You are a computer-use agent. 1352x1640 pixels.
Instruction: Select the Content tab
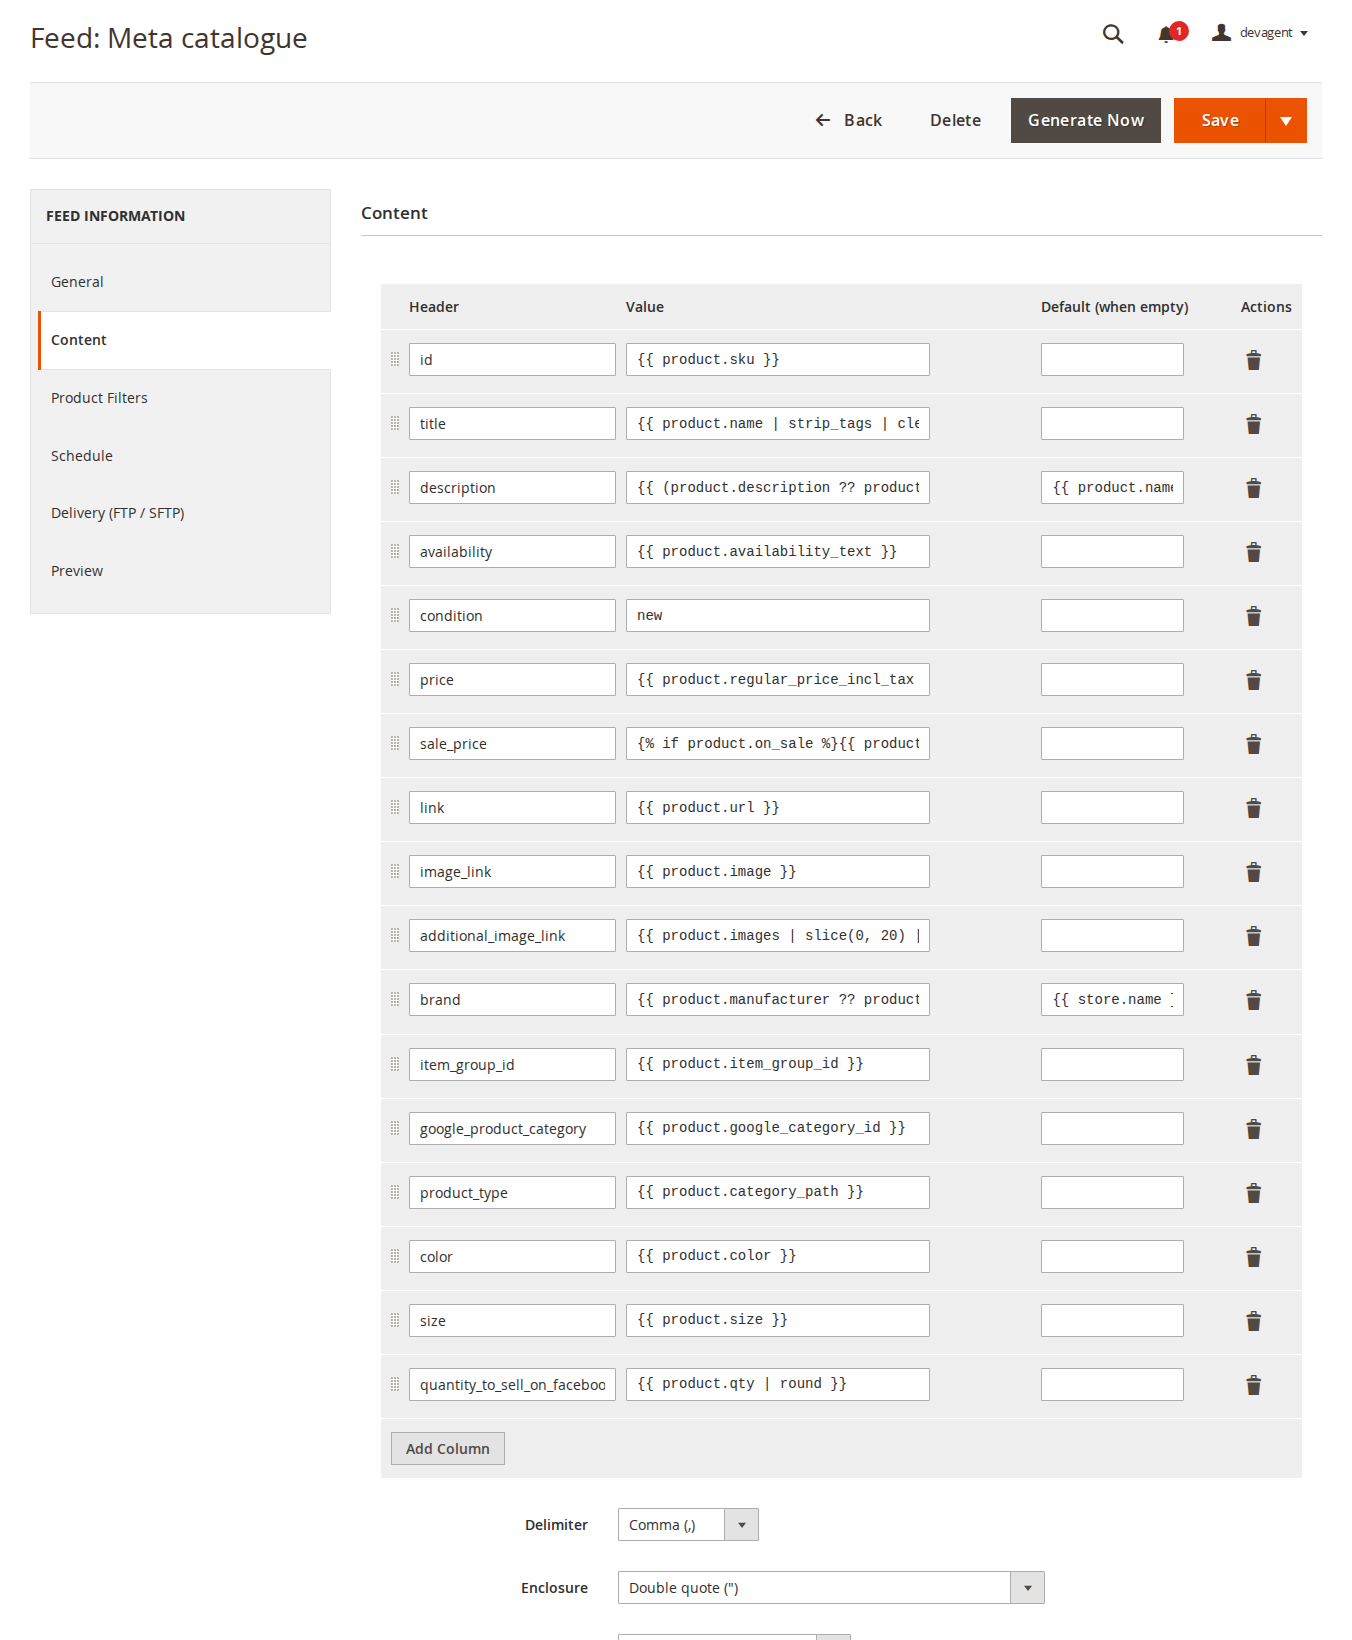[x=184, y=340]
